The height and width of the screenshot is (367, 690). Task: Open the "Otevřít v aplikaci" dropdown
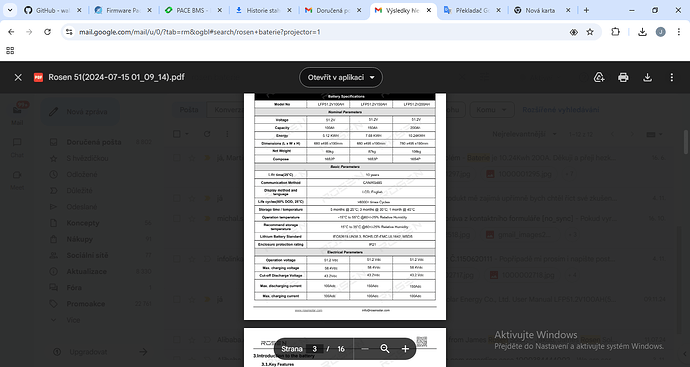341,77
